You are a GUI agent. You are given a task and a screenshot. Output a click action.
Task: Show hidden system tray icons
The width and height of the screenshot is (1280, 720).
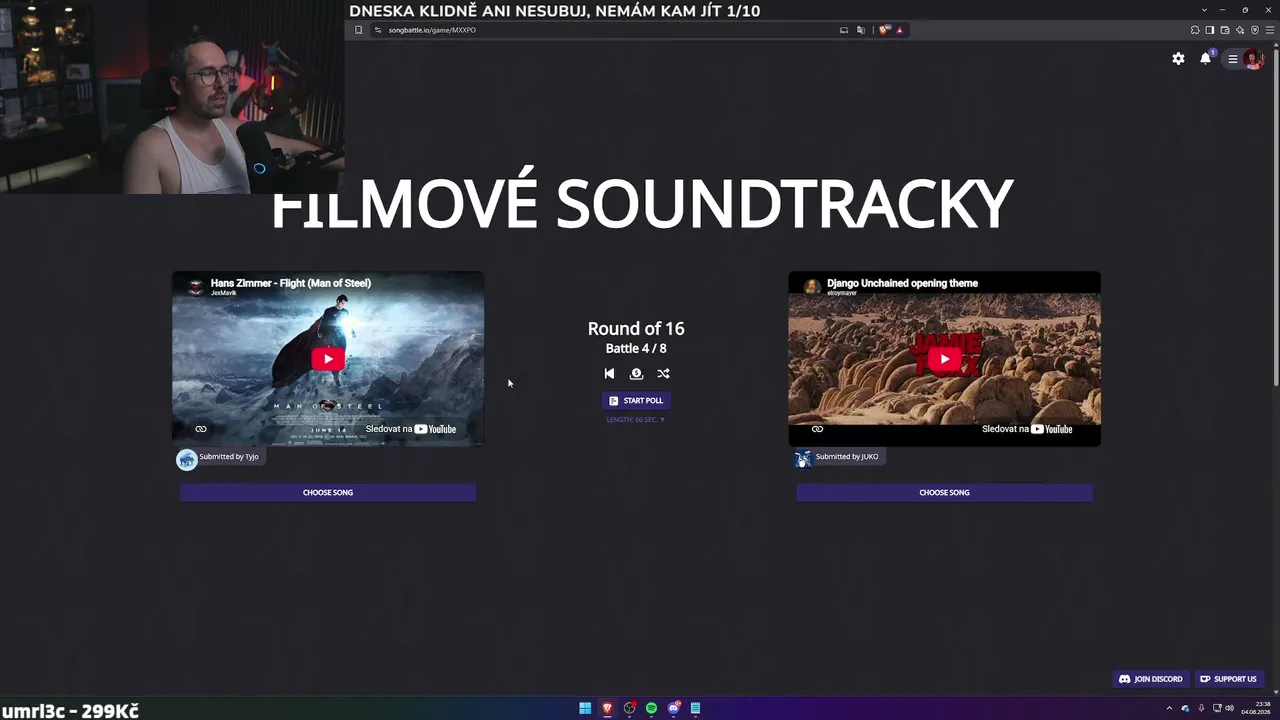coord(1169,708)
